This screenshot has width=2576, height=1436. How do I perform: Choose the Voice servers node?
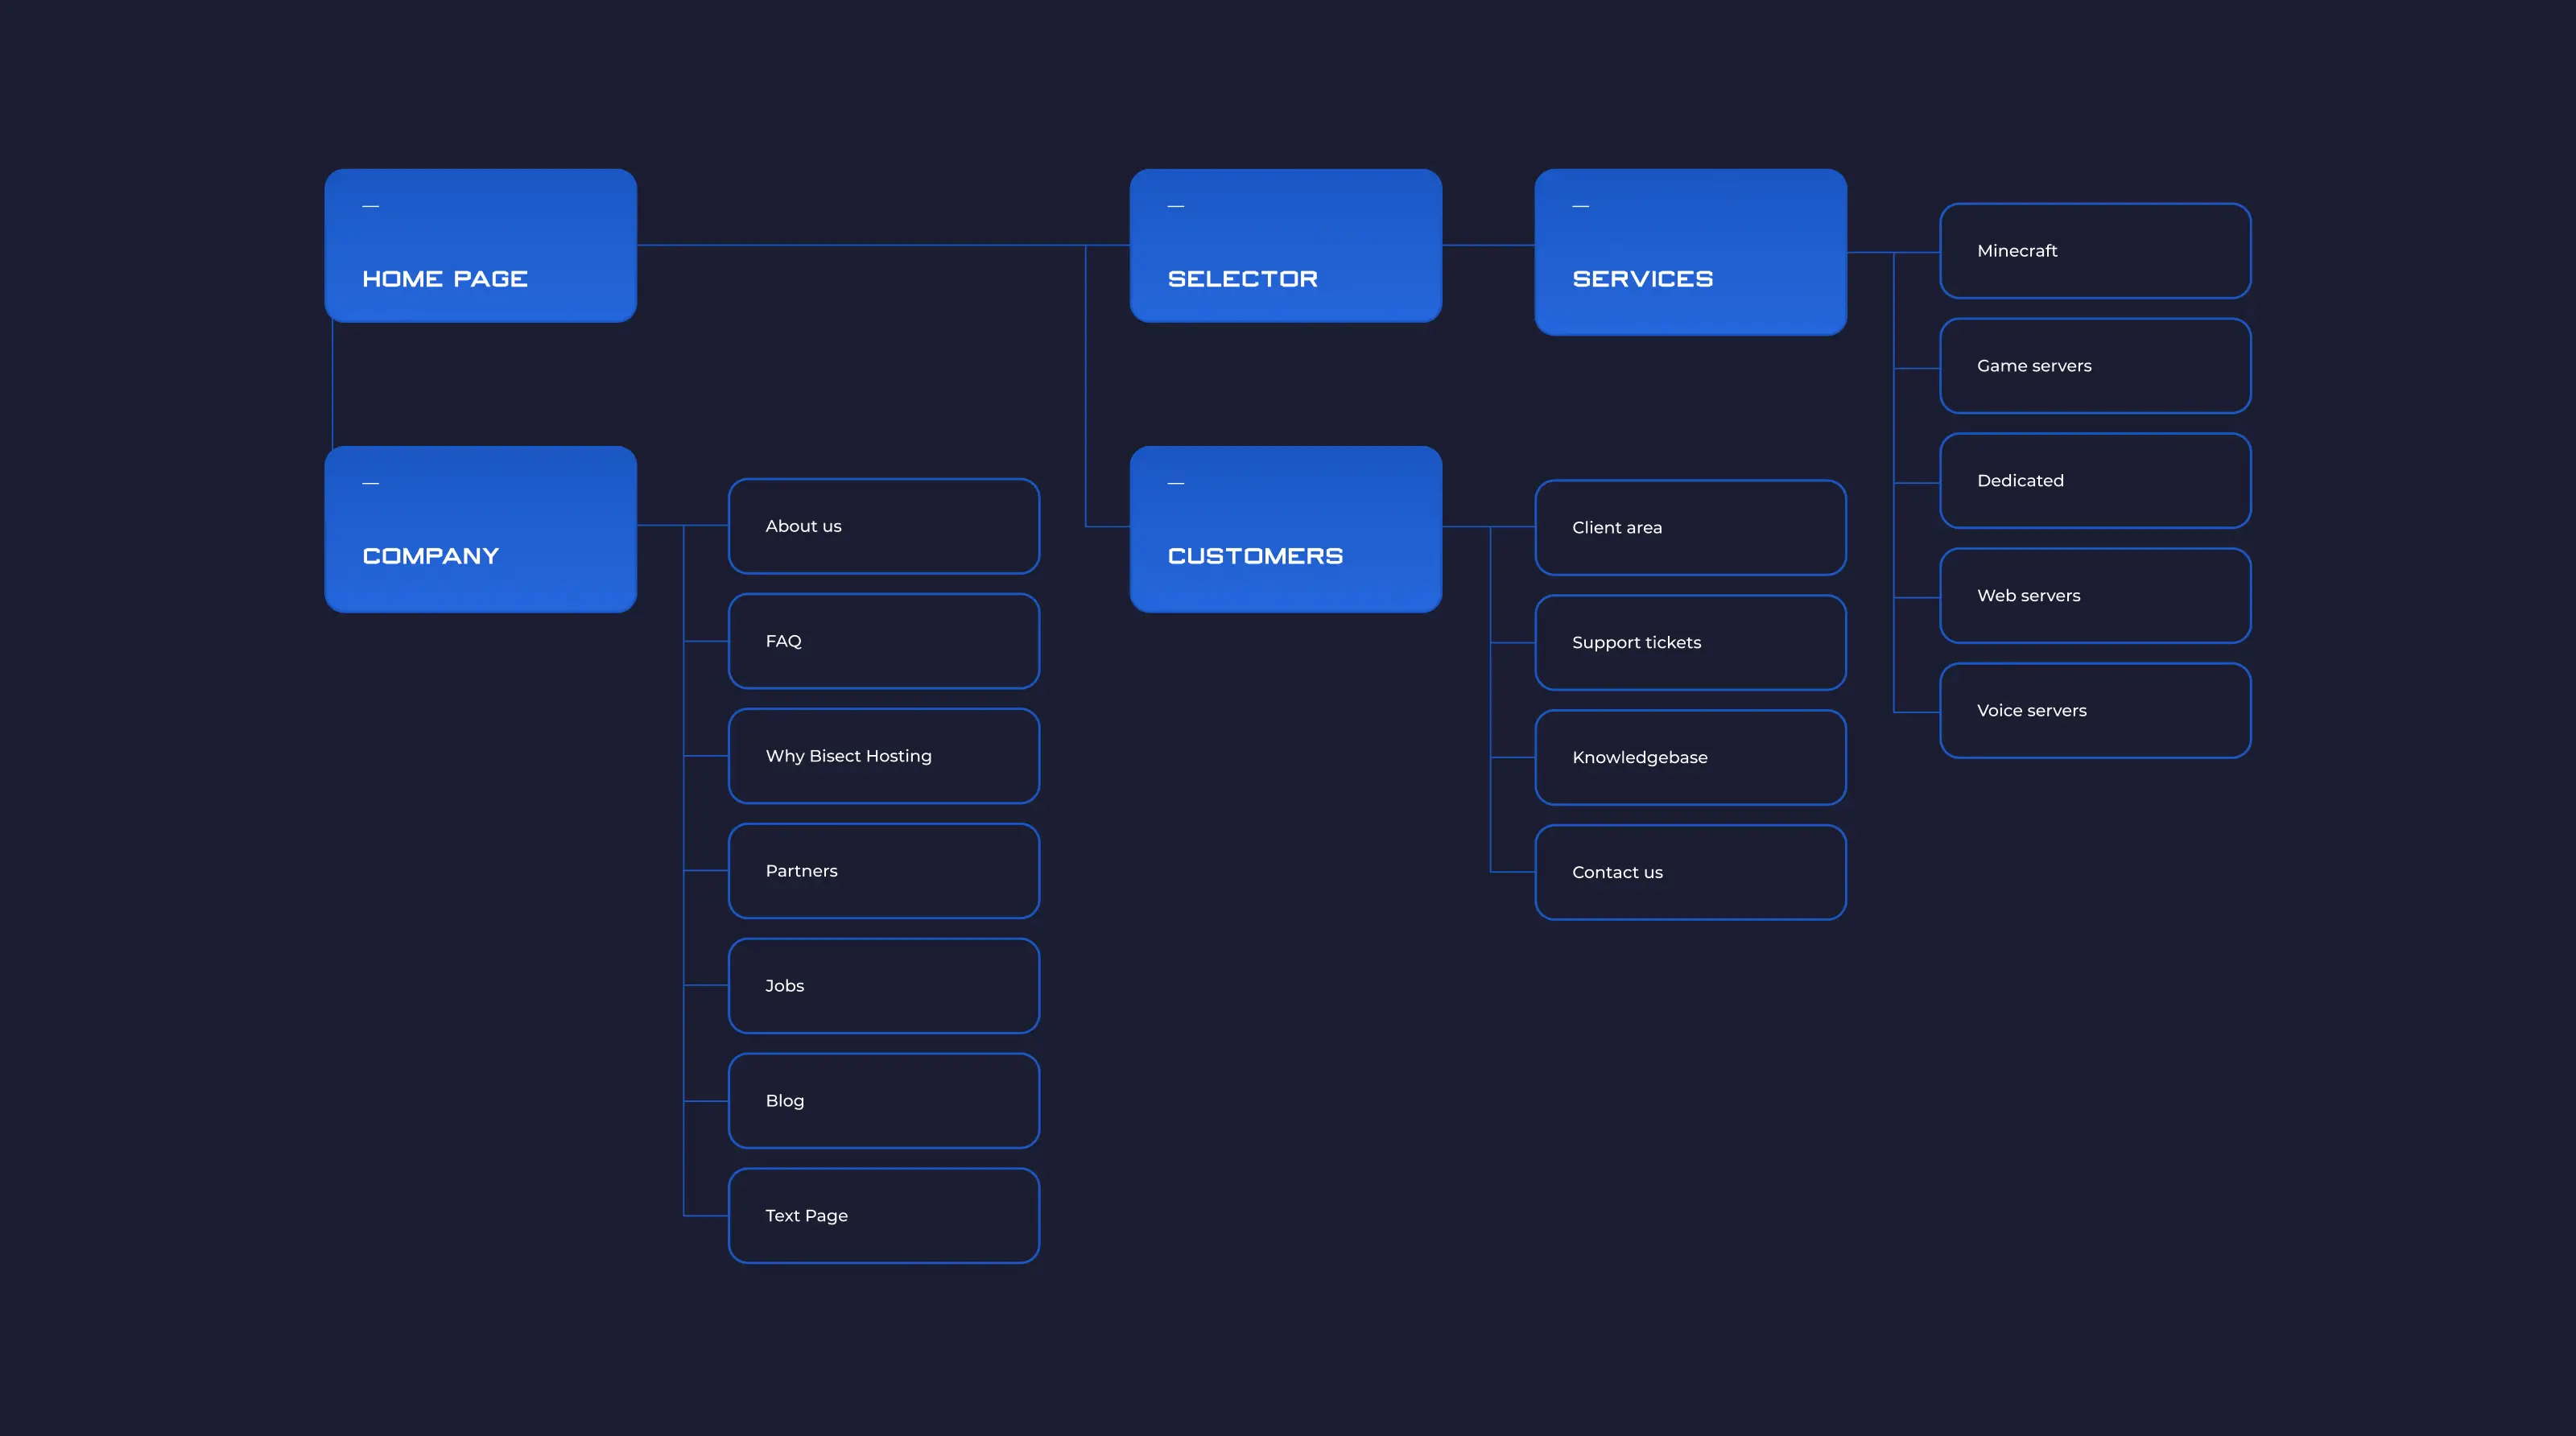(2095, 711)
